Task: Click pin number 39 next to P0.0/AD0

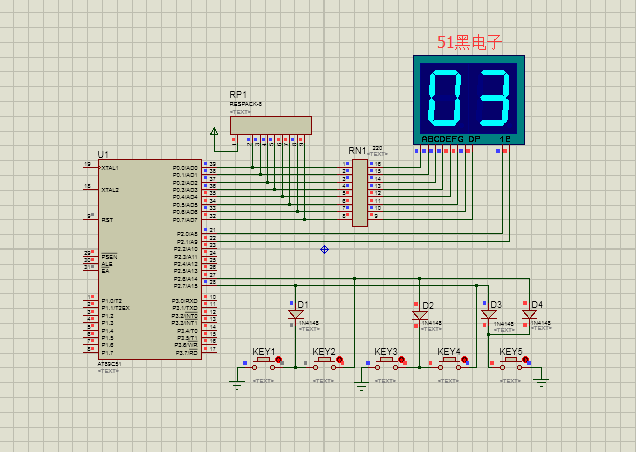Action: 213,164
